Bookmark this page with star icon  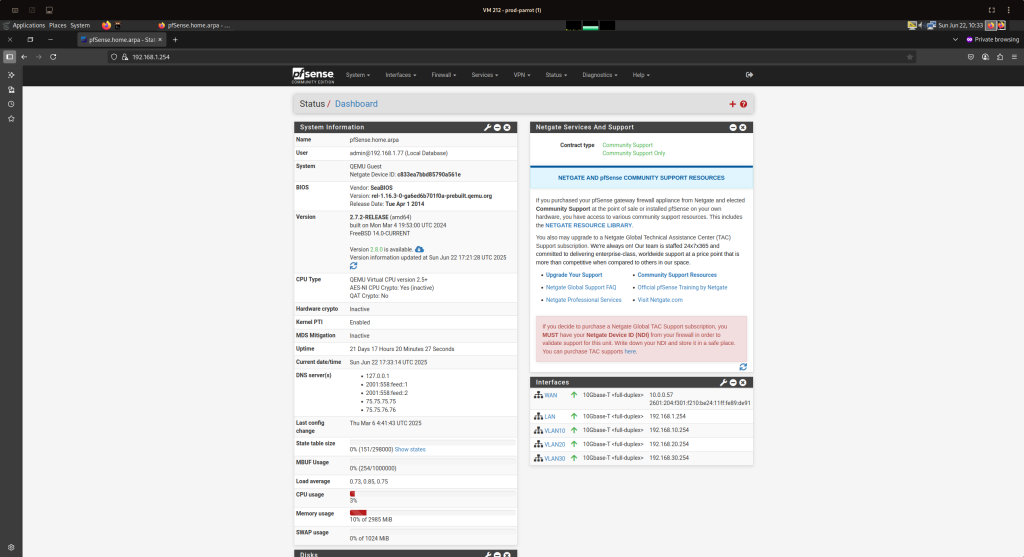tap(909, 57)
